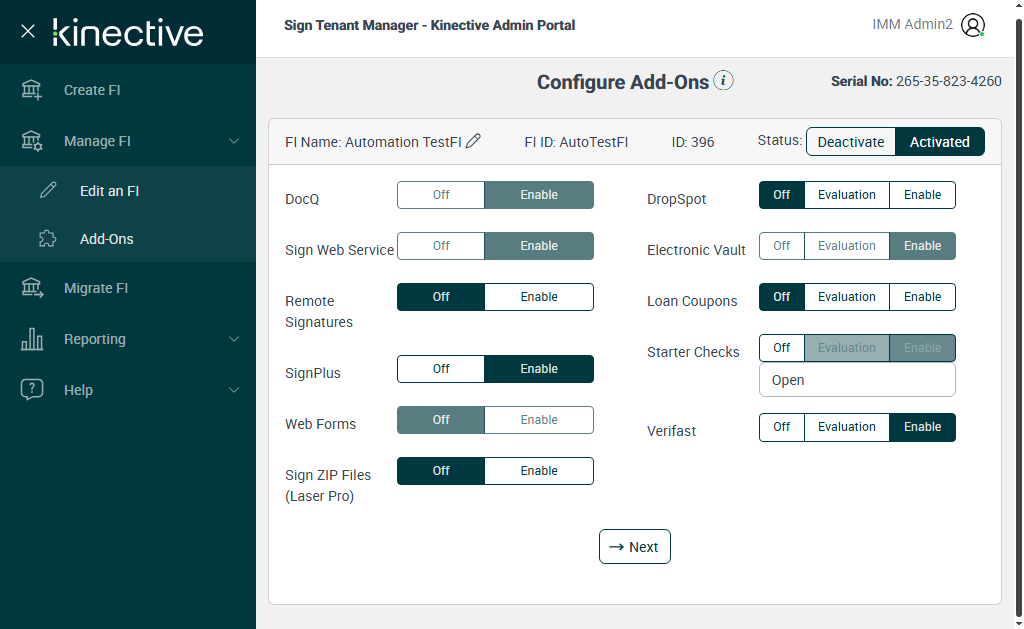Turn Sign Web Service Off
The height and width of the screenshot is (629, 1024).
[x=441, y=246]
